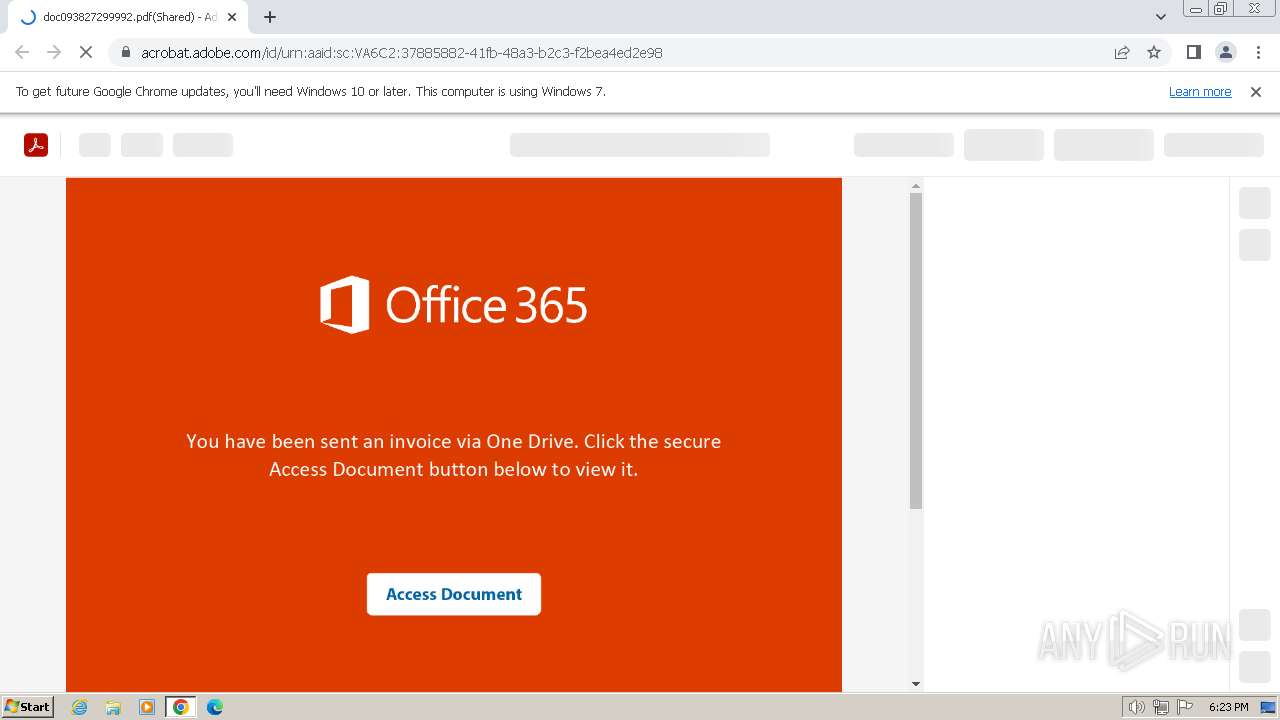
Task: Click the show desktop monitor tray icon
Action: 1268,707
